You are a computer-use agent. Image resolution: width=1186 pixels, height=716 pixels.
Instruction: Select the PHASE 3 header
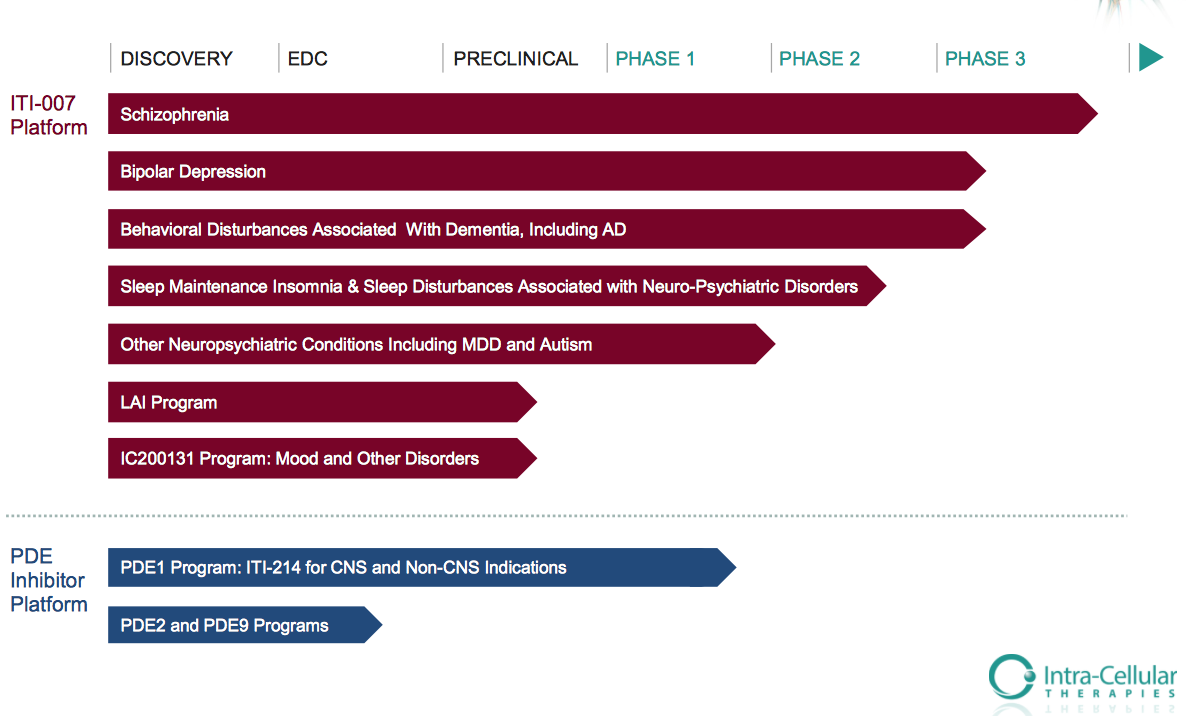pos(985,59)
